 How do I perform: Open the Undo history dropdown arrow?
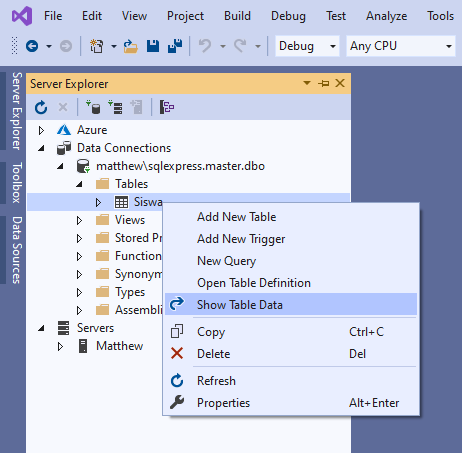pyautogui.click(x=223, y=46)
